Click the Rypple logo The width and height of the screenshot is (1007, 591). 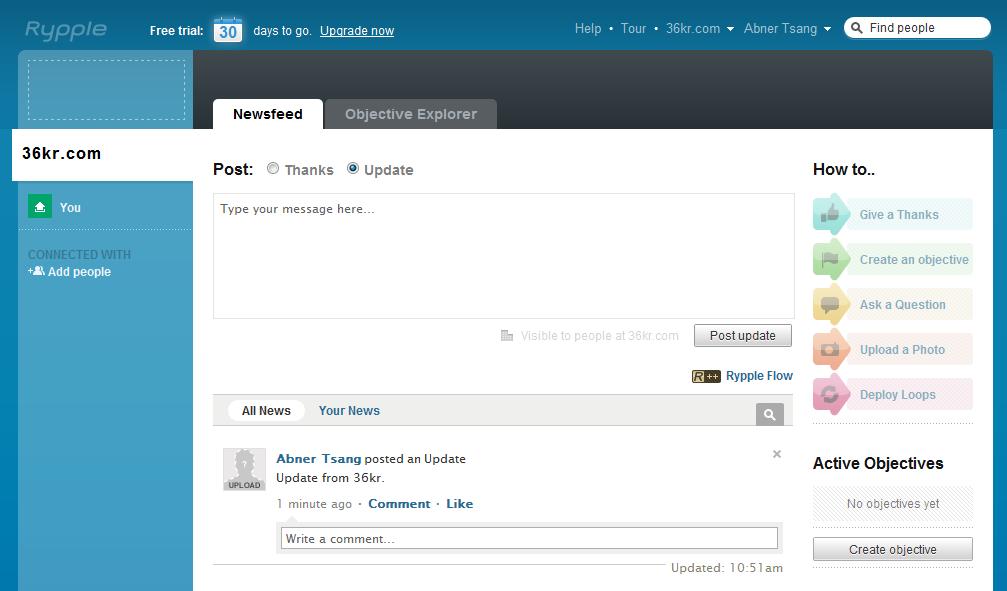pyautogui.click(x=66, y=30)
